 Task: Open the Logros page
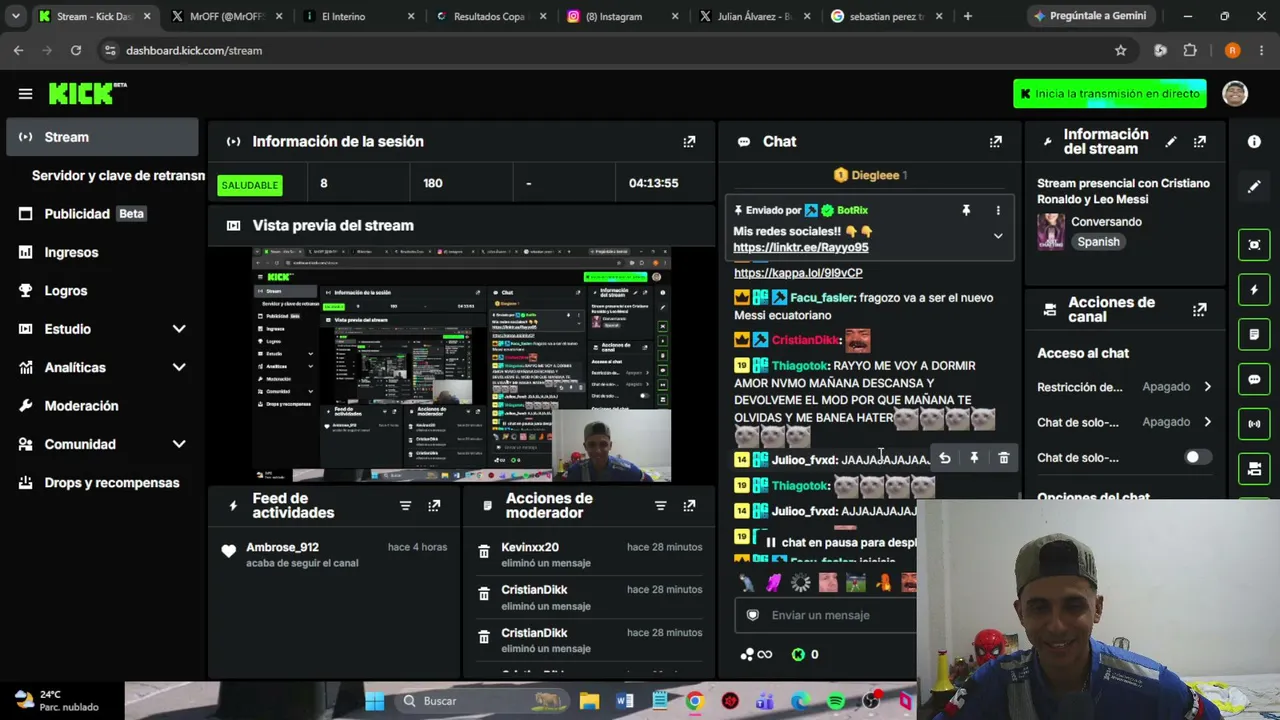102,290
